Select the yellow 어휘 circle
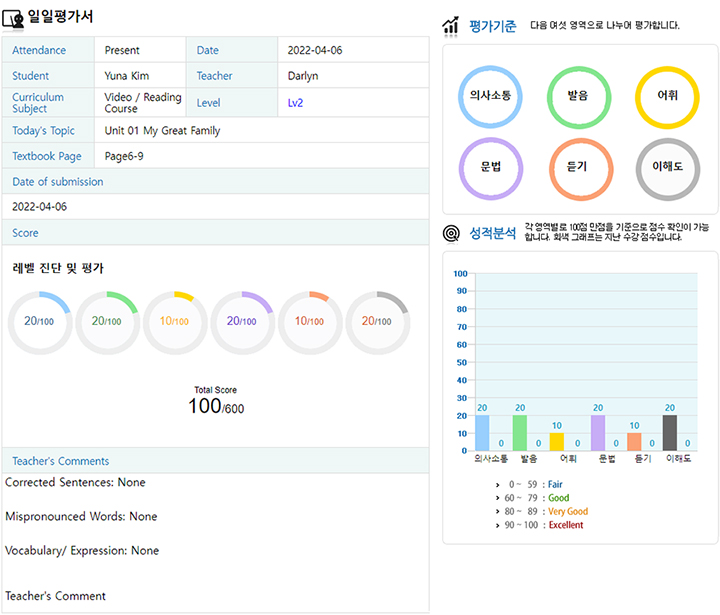Viewport: 720px width, 615px height. [666, 97]
